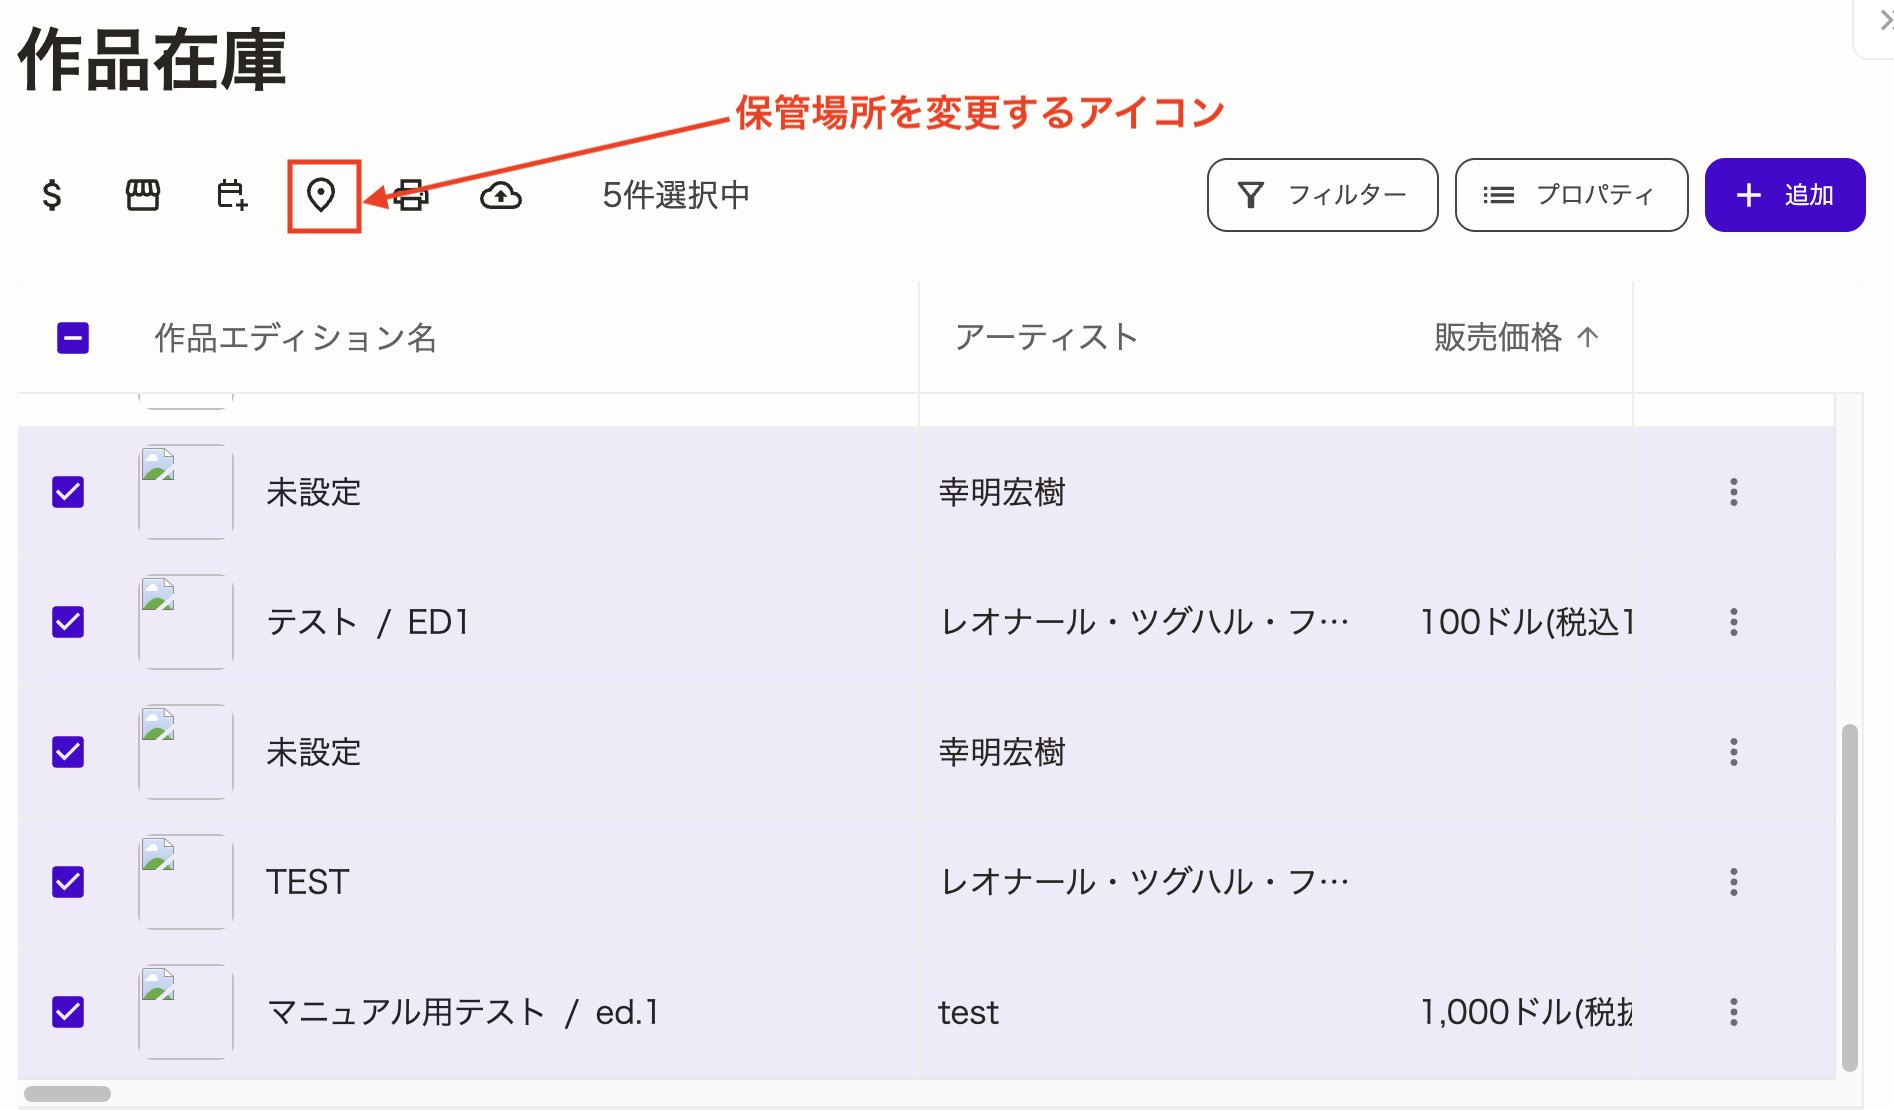Click the printer icon
This screenshot has width=1894, height=1110.
point(410,195)
